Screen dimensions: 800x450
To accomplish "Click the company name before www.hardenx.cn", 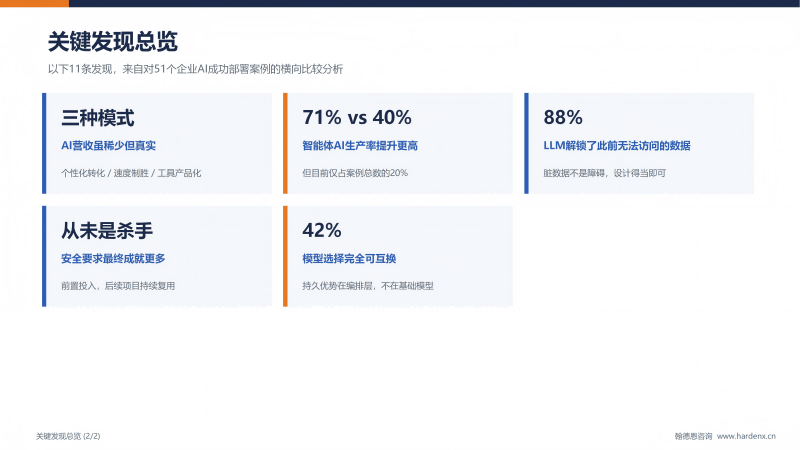I will coord(693,436).
